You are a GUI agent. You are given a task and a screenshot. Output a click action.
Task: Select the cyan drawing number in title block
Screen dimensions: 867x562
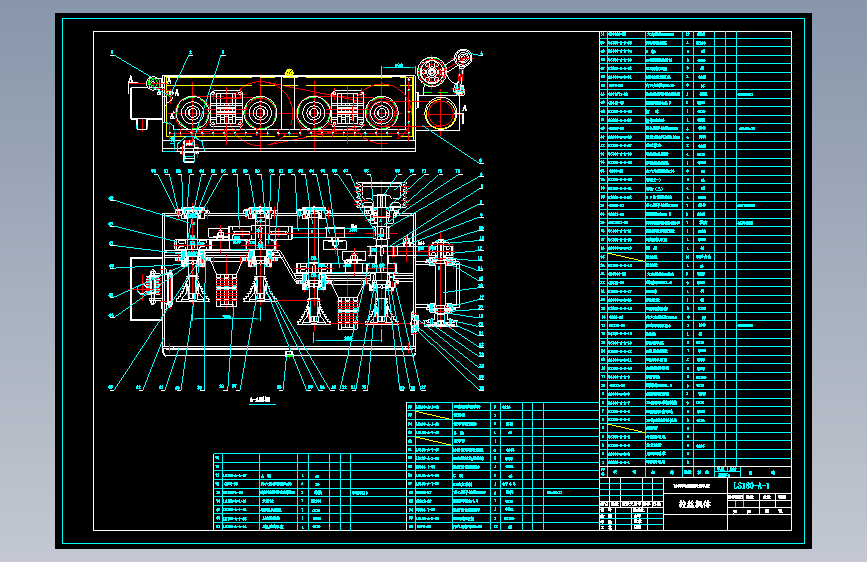751,486
